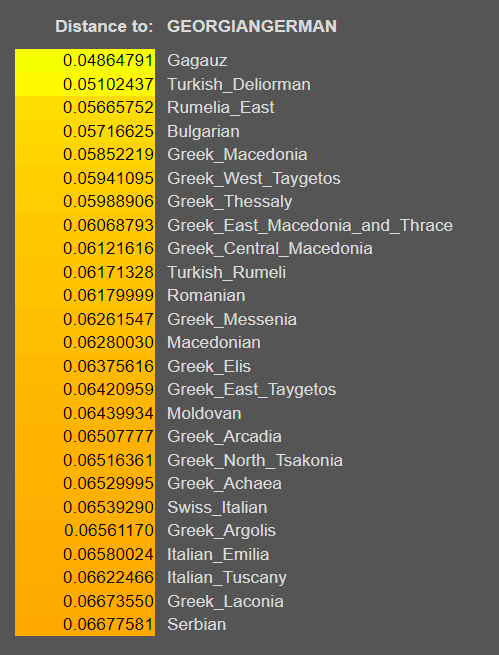Click the GEORGIANGERMAN target header
The width and height of the screenshot is (499, 655).
pyautogui.click(x=252, y=26)
